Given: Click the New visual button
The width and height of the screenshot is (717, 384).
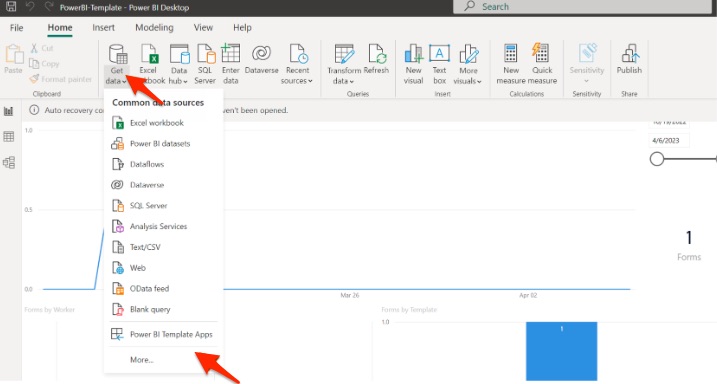Looking at the screenshot, I should pos(413,64).
